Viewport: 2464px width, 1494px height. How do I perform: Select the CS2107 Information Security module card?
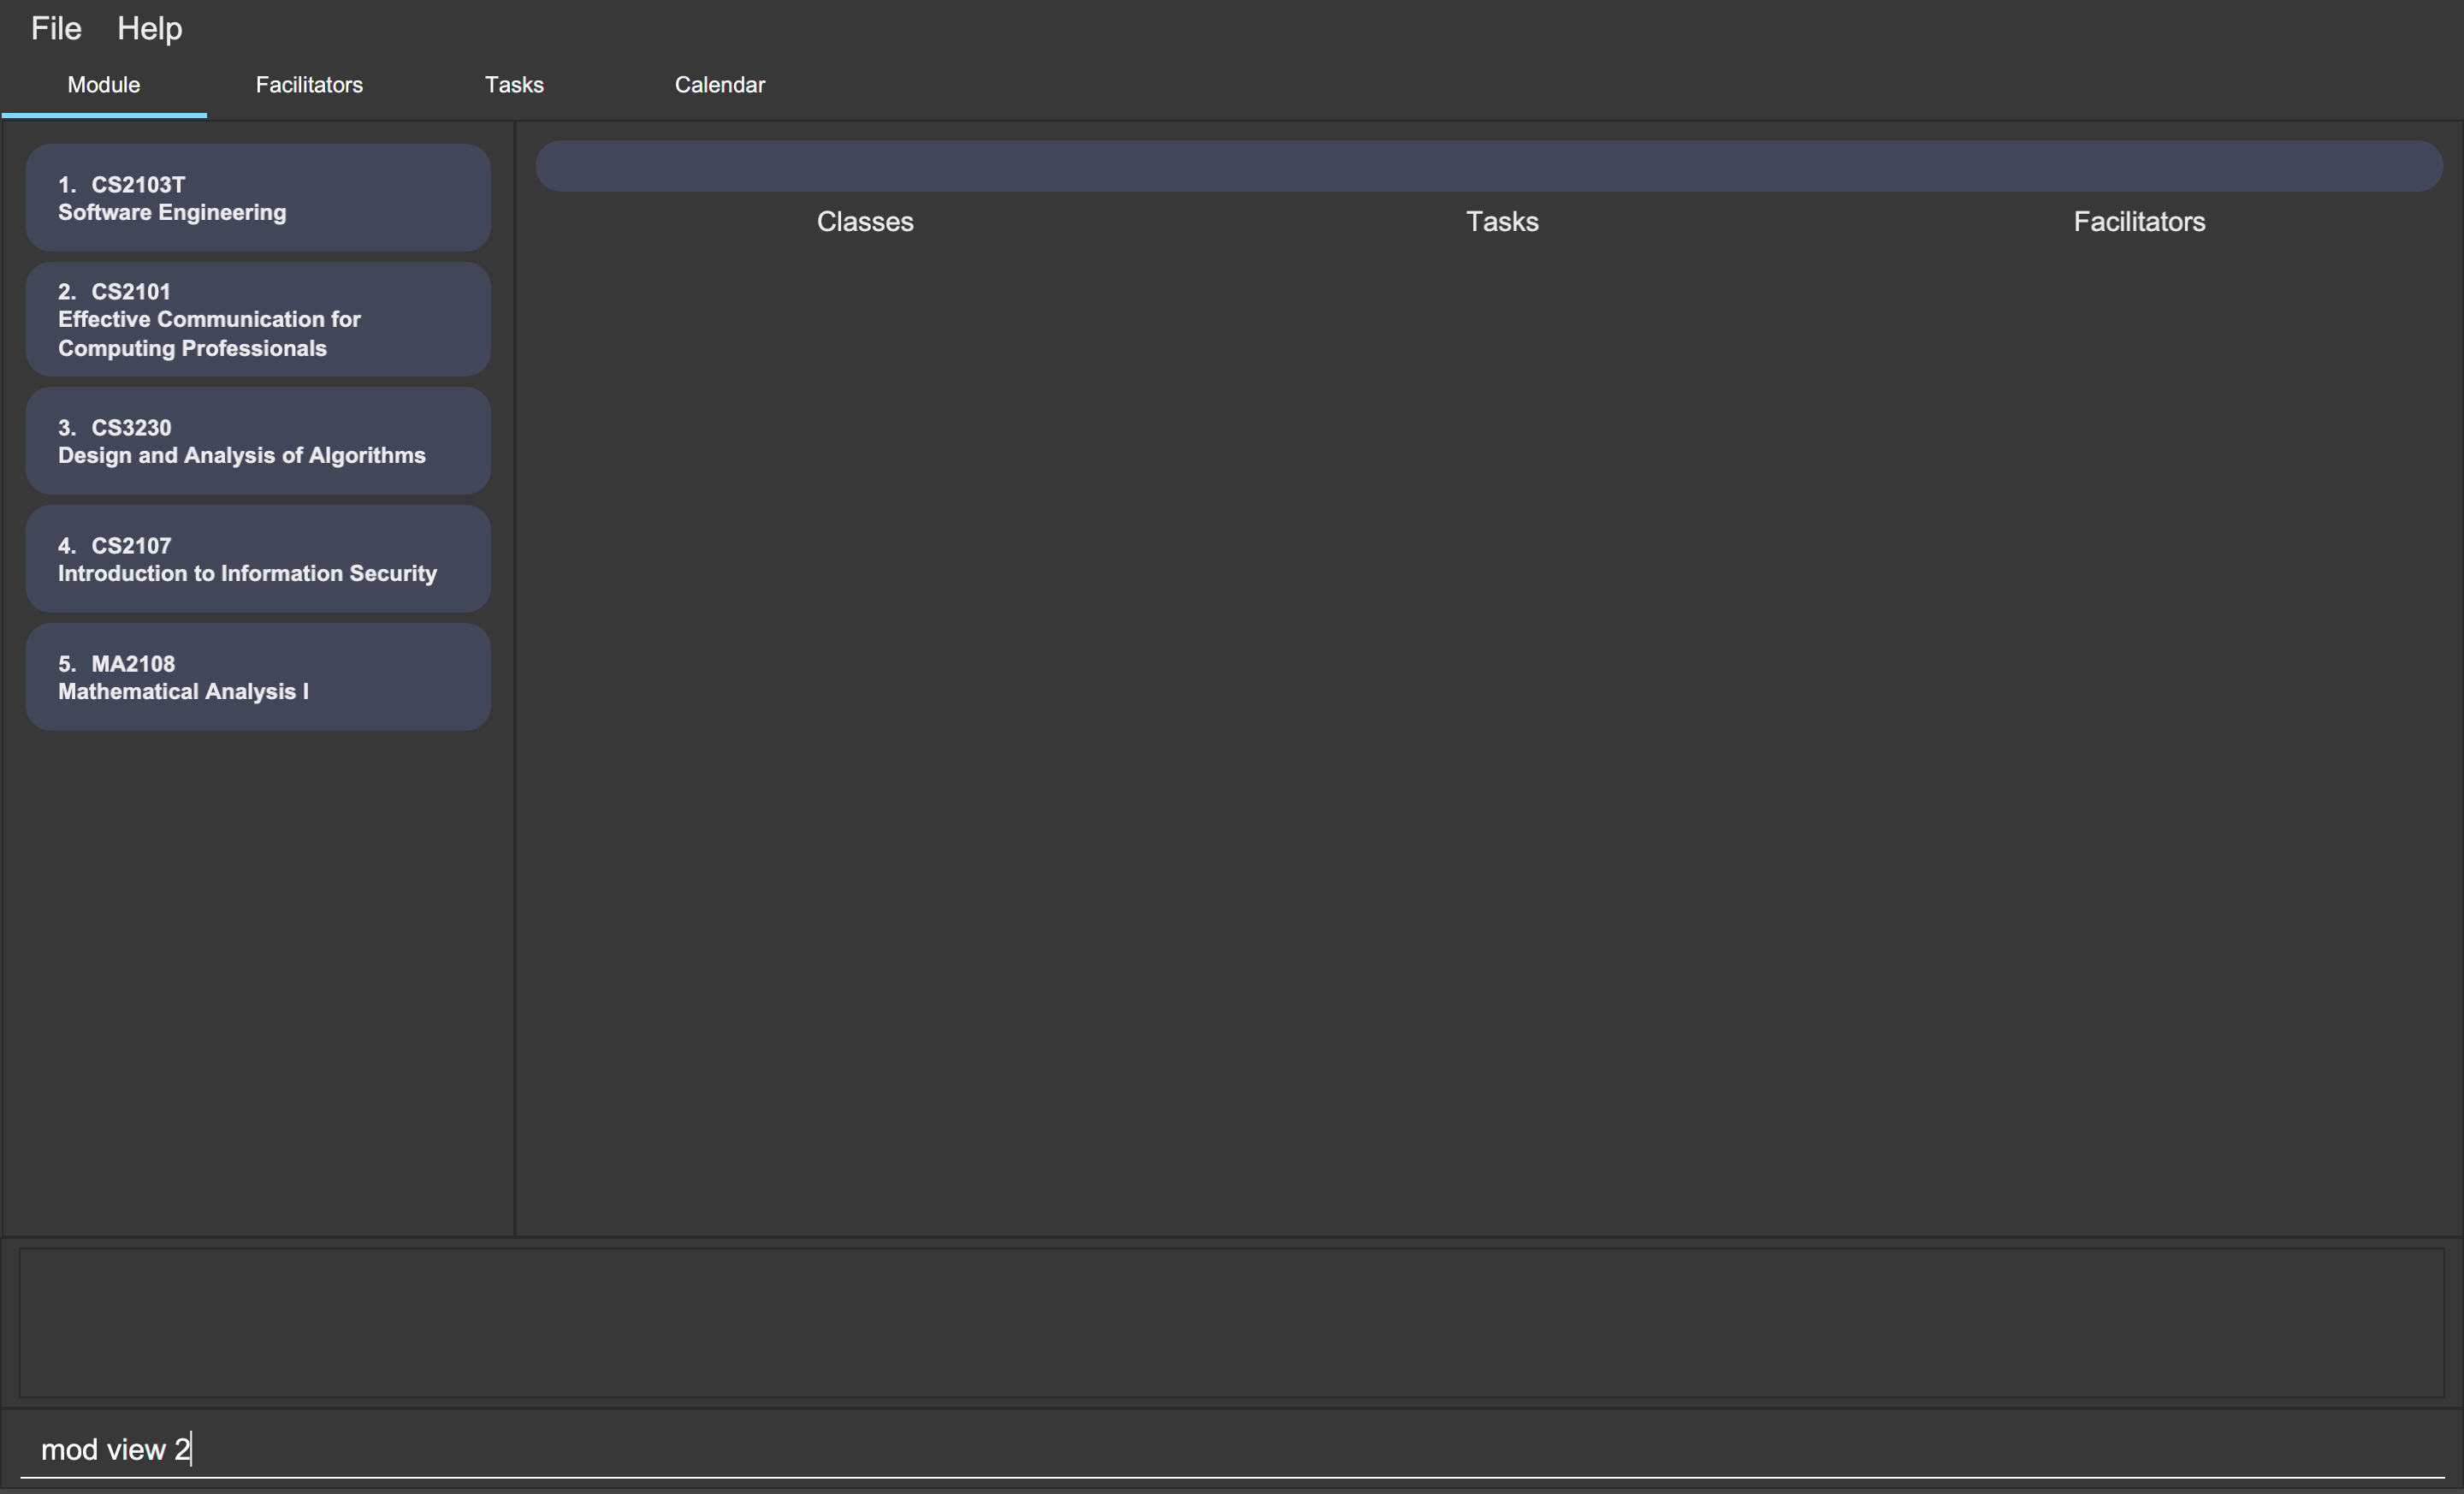(x=258, y=559)
